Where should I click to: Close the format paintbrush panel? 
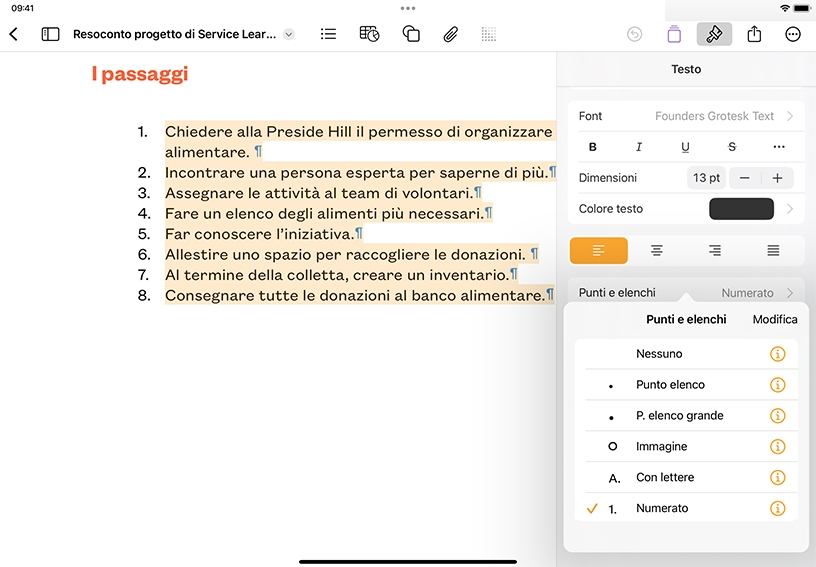click(714, 34)
